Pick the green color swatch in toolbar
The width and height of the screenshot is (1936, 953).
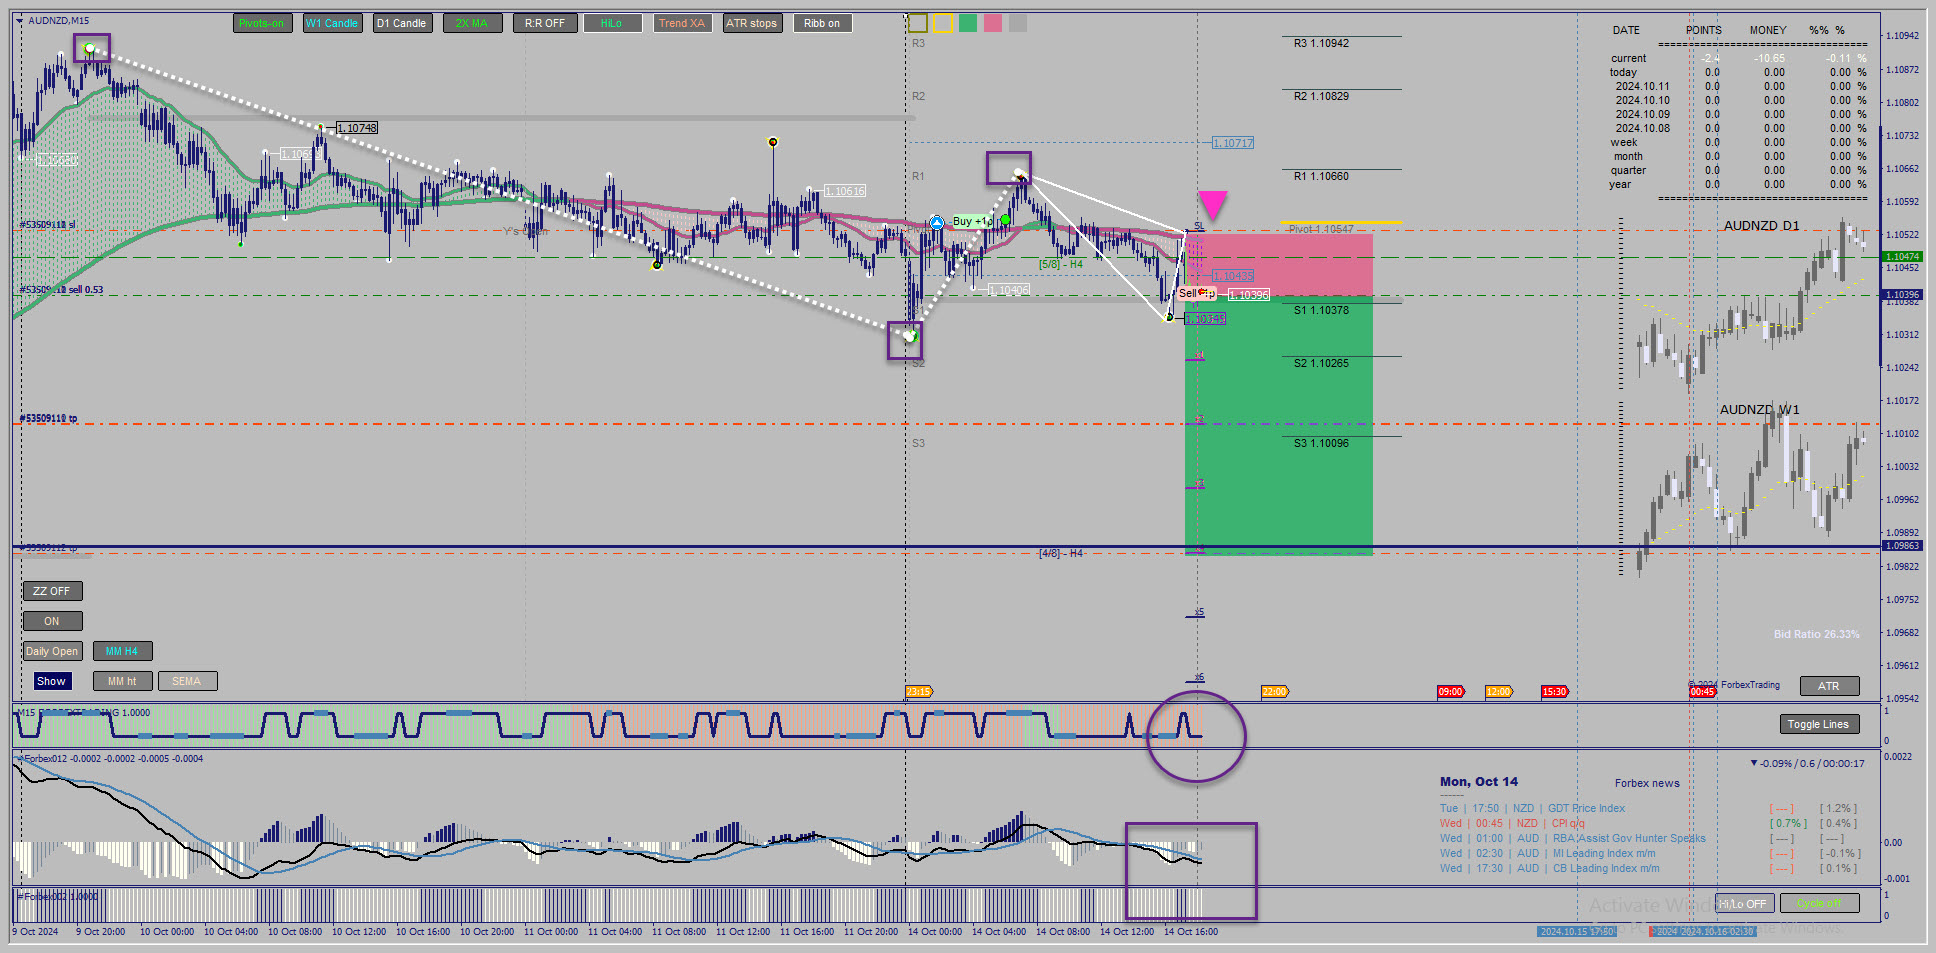(968, 23)
